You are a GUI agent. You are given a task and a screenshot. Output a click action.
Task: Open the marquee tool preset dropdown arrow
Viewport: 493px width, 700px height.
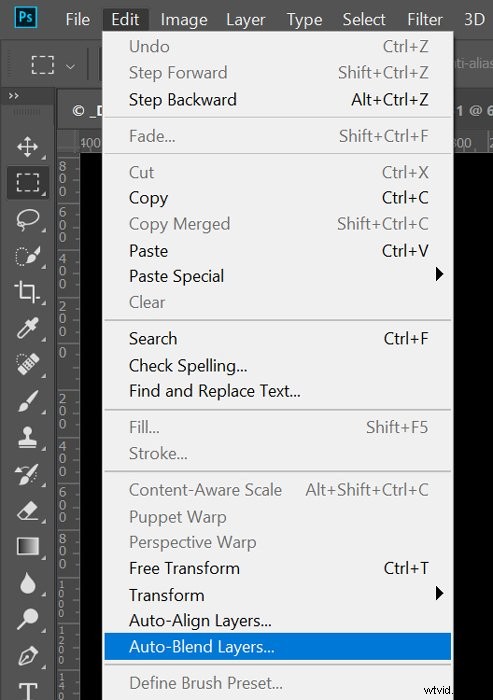click(x=70, y=67)
